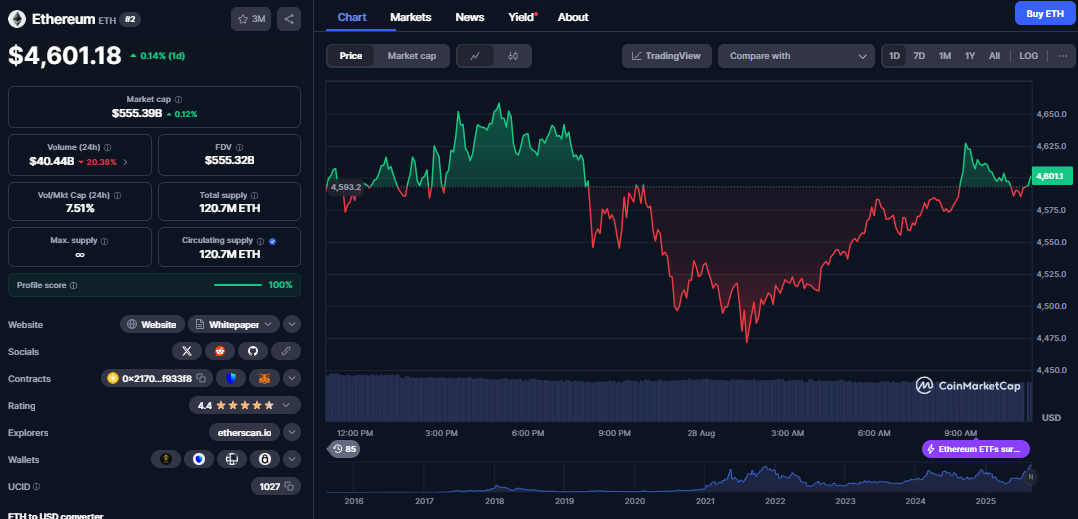Viewport: 1078px width, 519px height.
Task: Expand more contracts in Contracts row
Action: (292, 378)
